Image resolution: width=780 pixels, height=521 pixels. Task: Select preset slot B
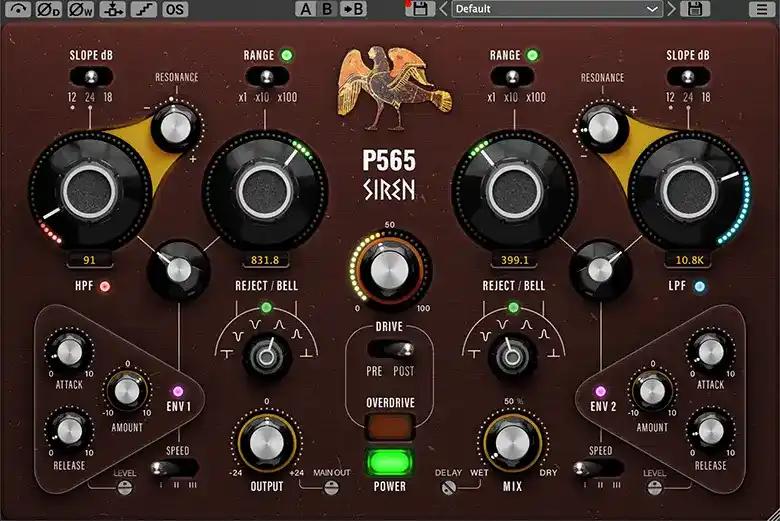point(327,9)
